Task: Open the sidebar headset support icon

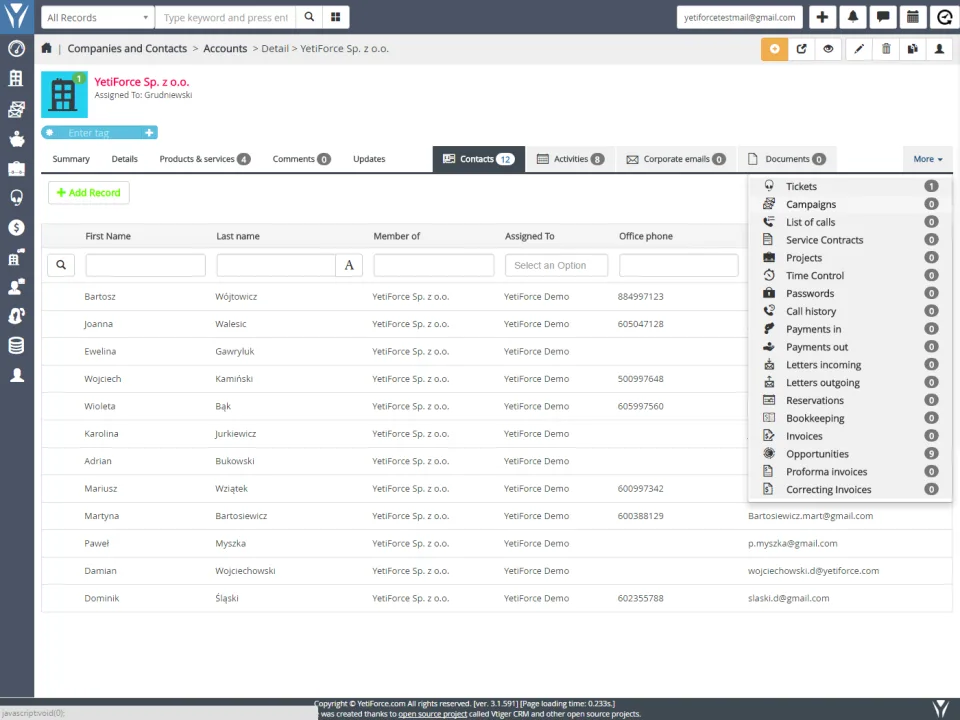Action: tap(17, 198)
